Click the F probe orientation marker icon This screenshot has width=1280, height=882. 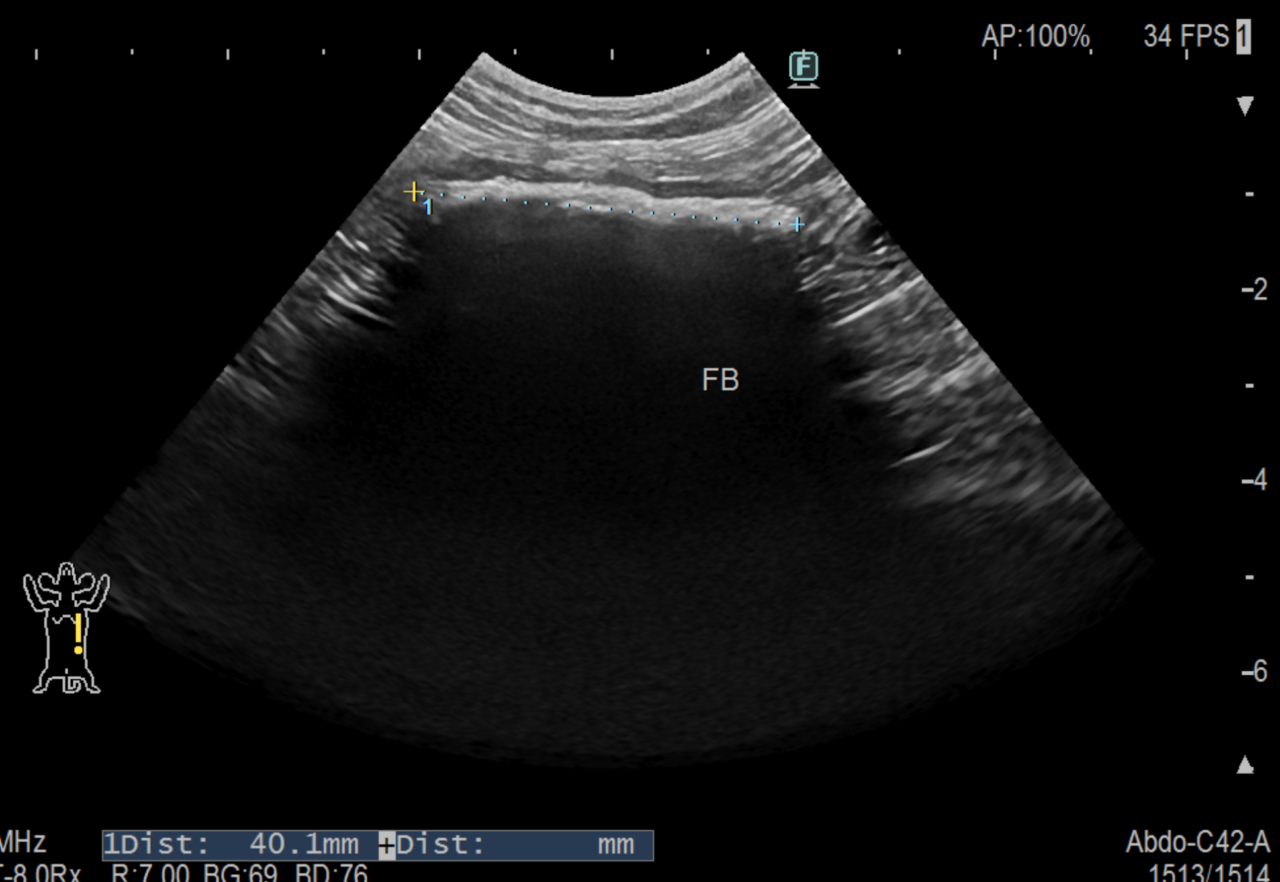tap(803, 68)
